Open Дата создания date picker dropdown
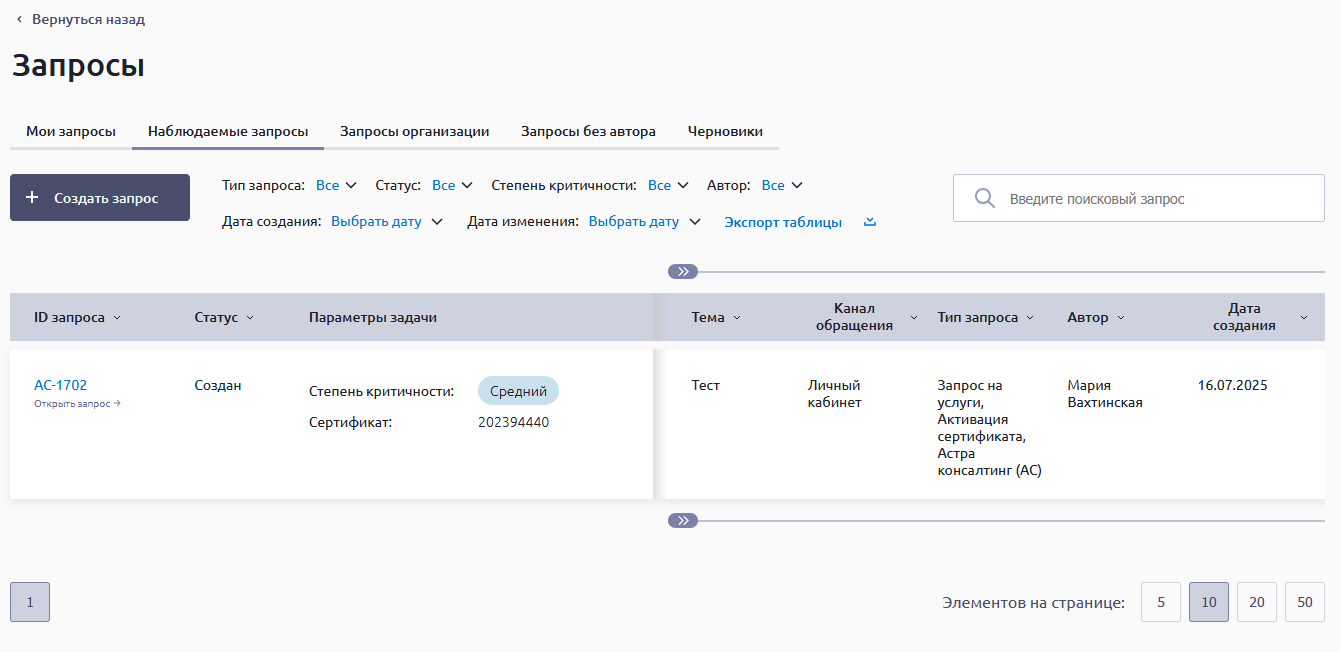1341x652 pixels. pyautogui.click(x=386, y=222)
